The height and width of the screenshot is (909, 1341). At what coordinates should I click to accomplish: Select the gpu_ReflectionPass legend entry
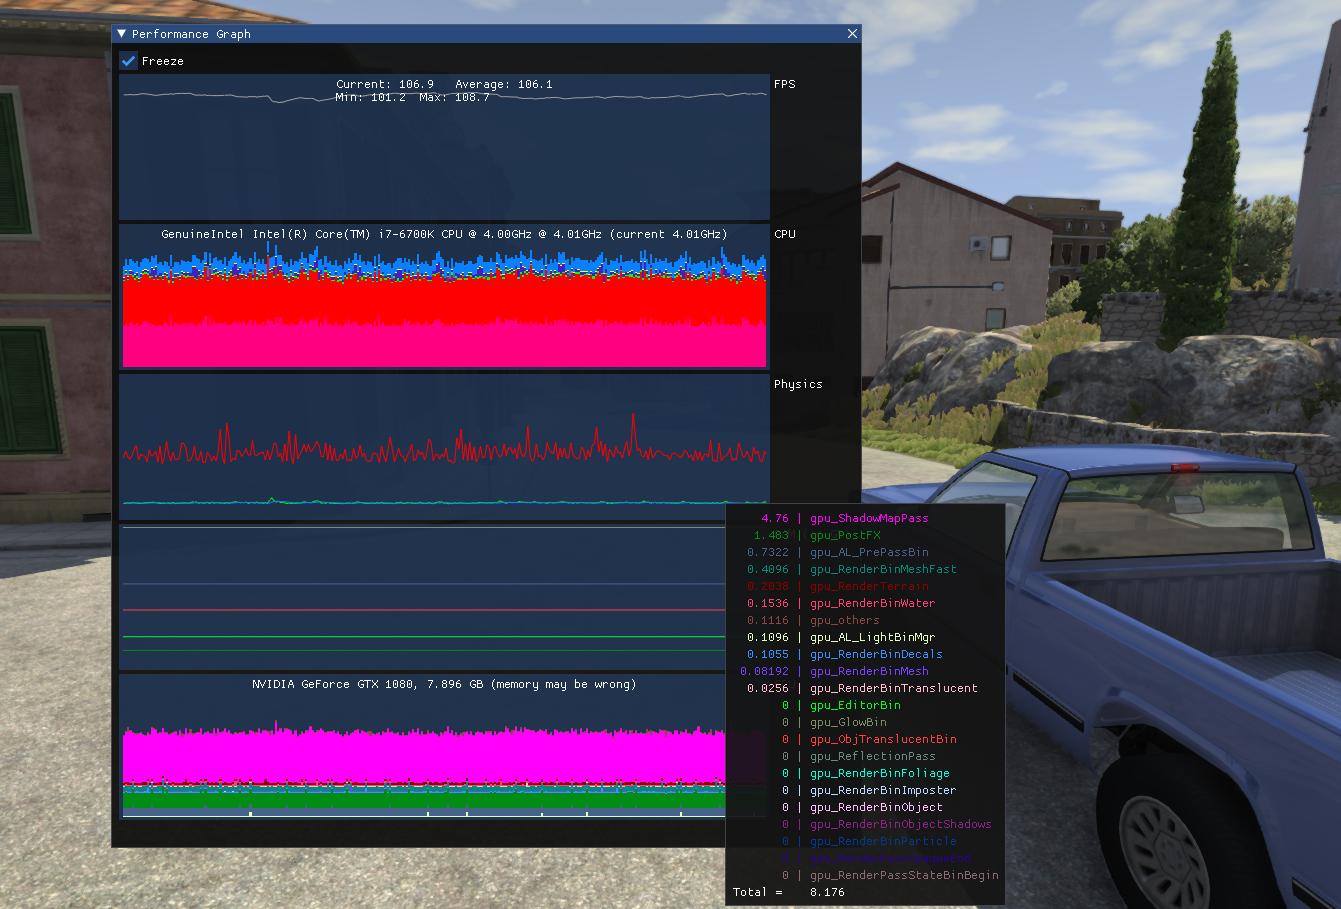point(873,756)
